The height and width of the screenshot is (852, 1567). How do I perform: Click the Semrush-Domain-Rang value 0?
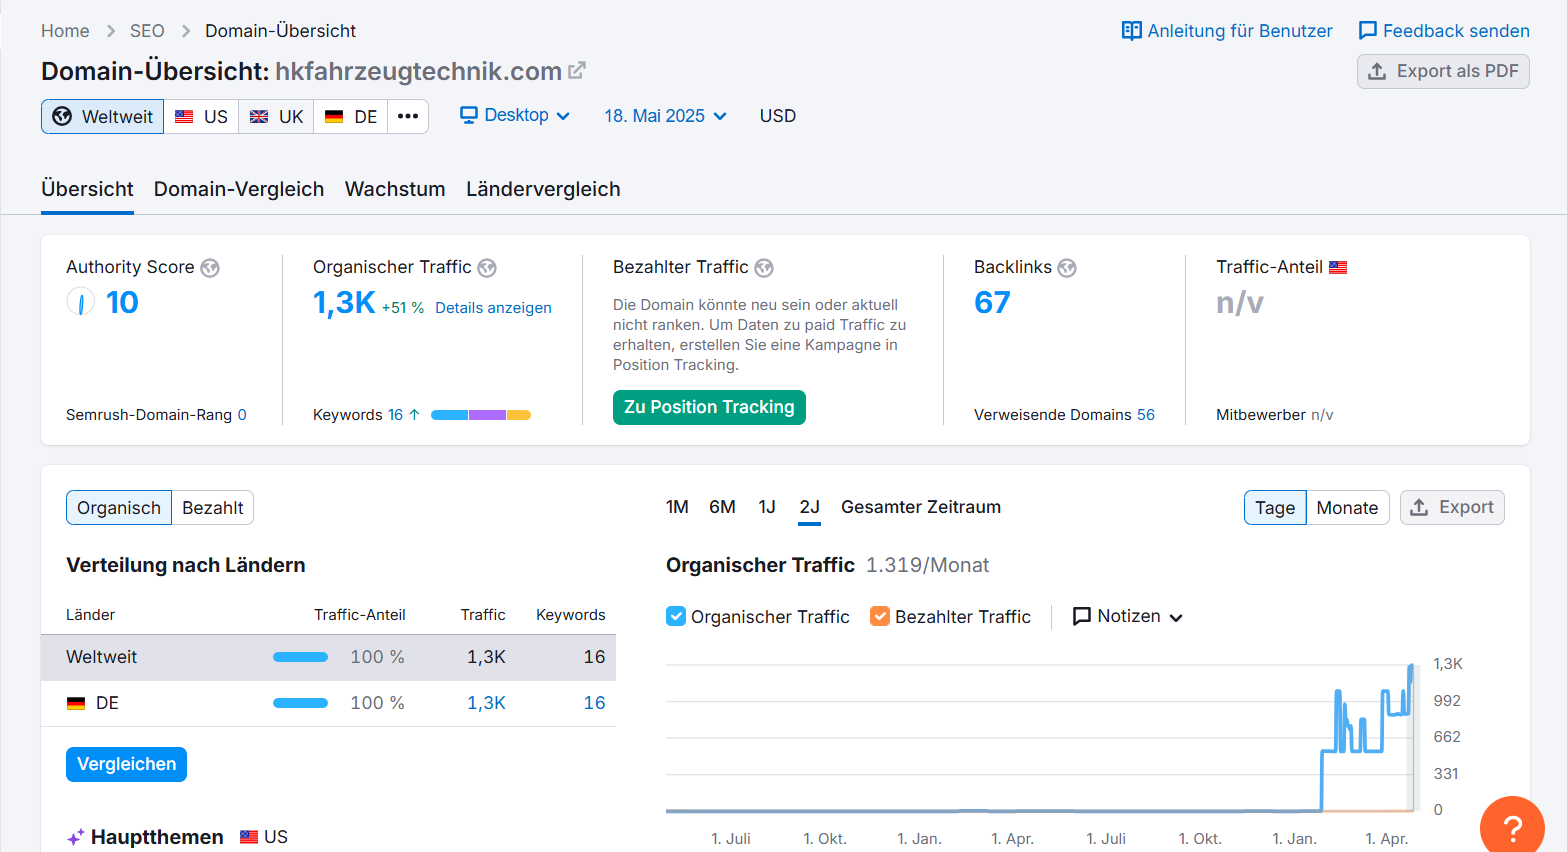(x=242, y=415)
